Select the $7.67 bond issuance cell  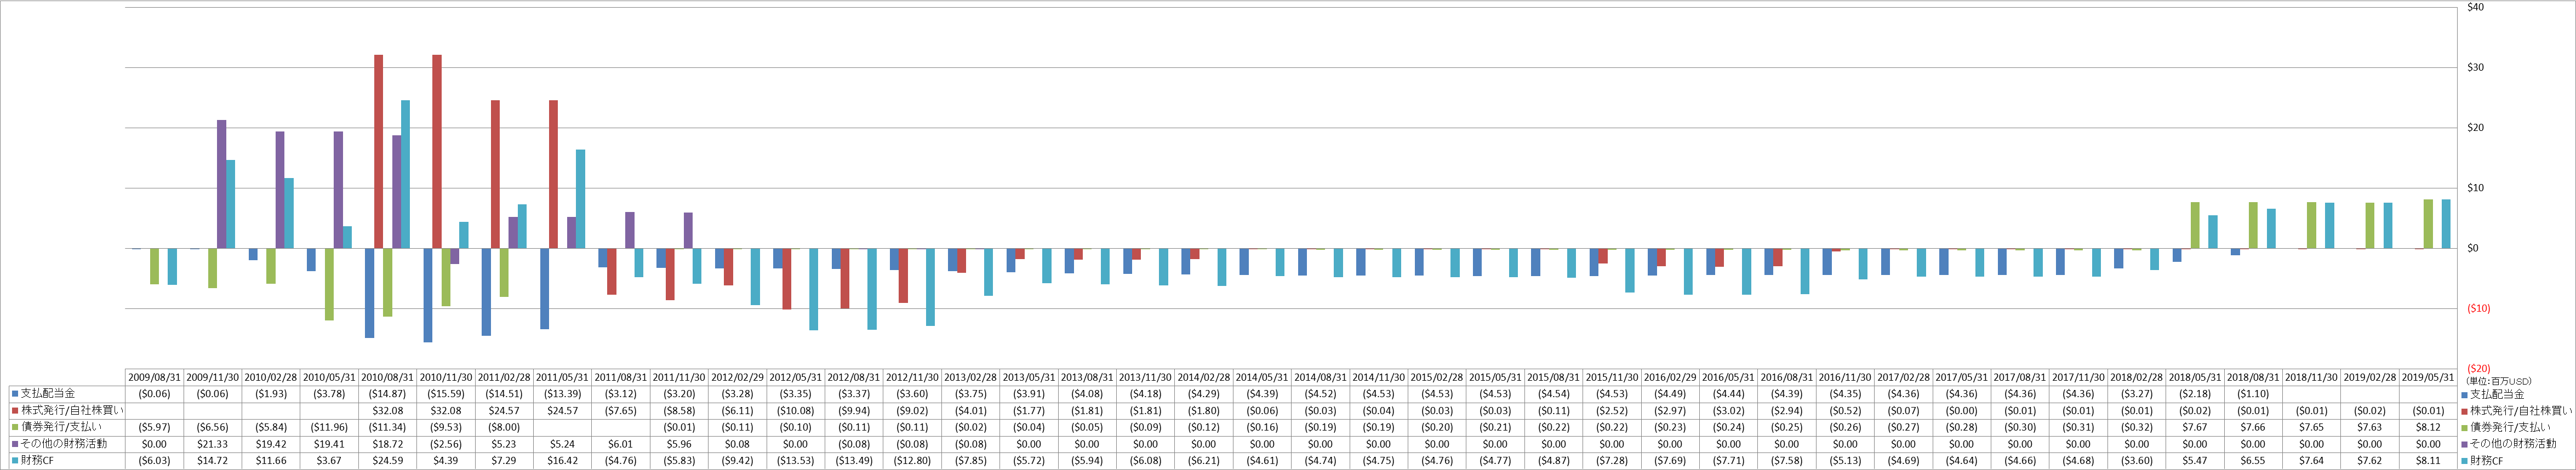point(2194,427)
